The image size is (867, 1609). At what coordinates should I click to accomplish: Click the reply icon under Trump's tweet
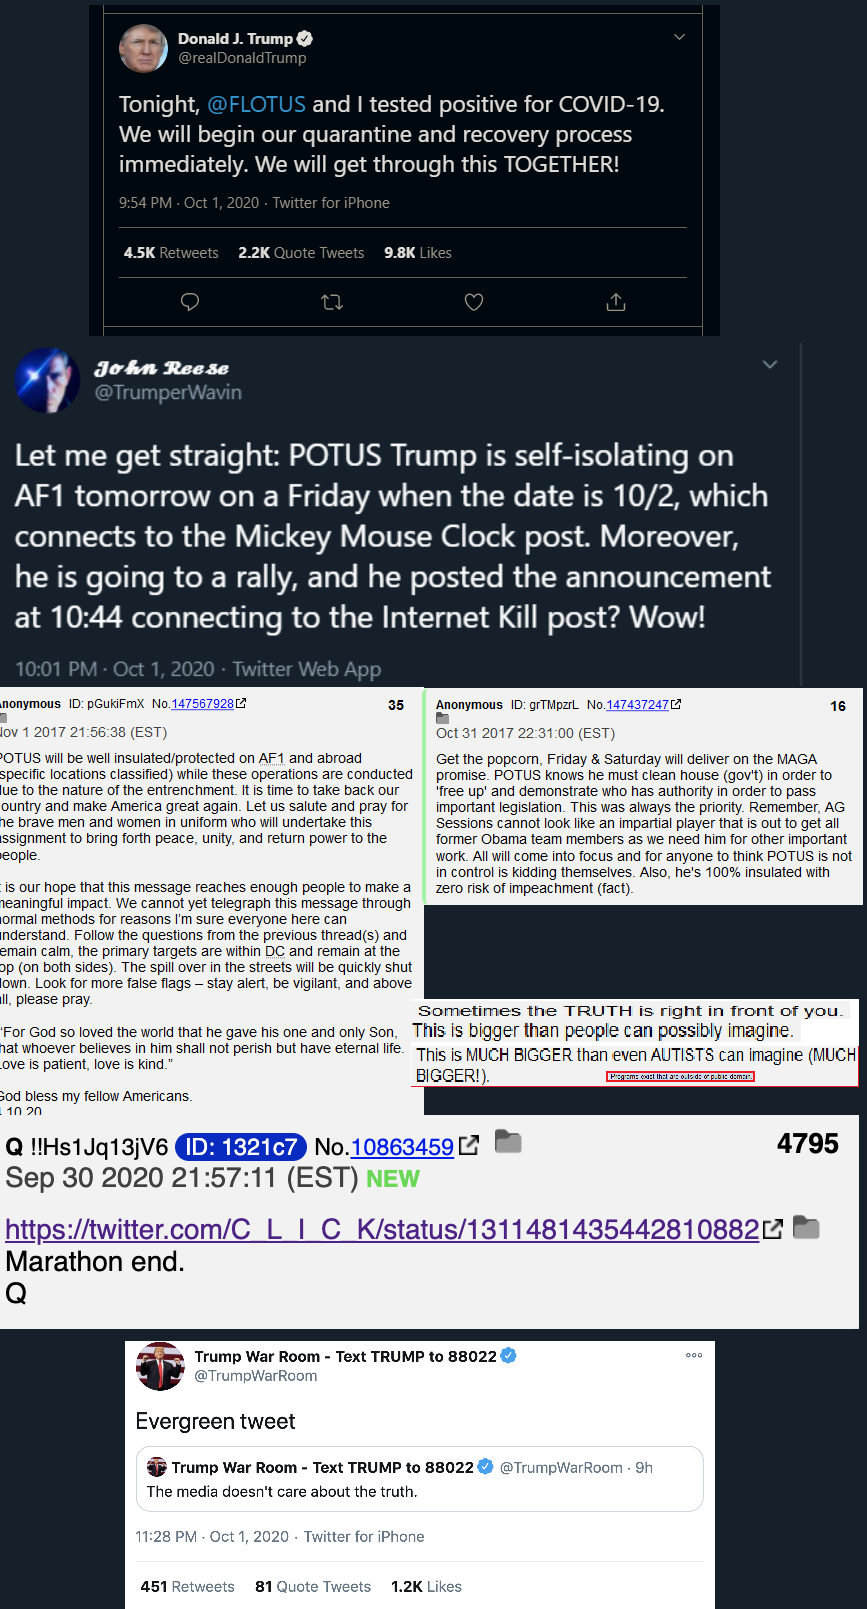pos(190,302)
